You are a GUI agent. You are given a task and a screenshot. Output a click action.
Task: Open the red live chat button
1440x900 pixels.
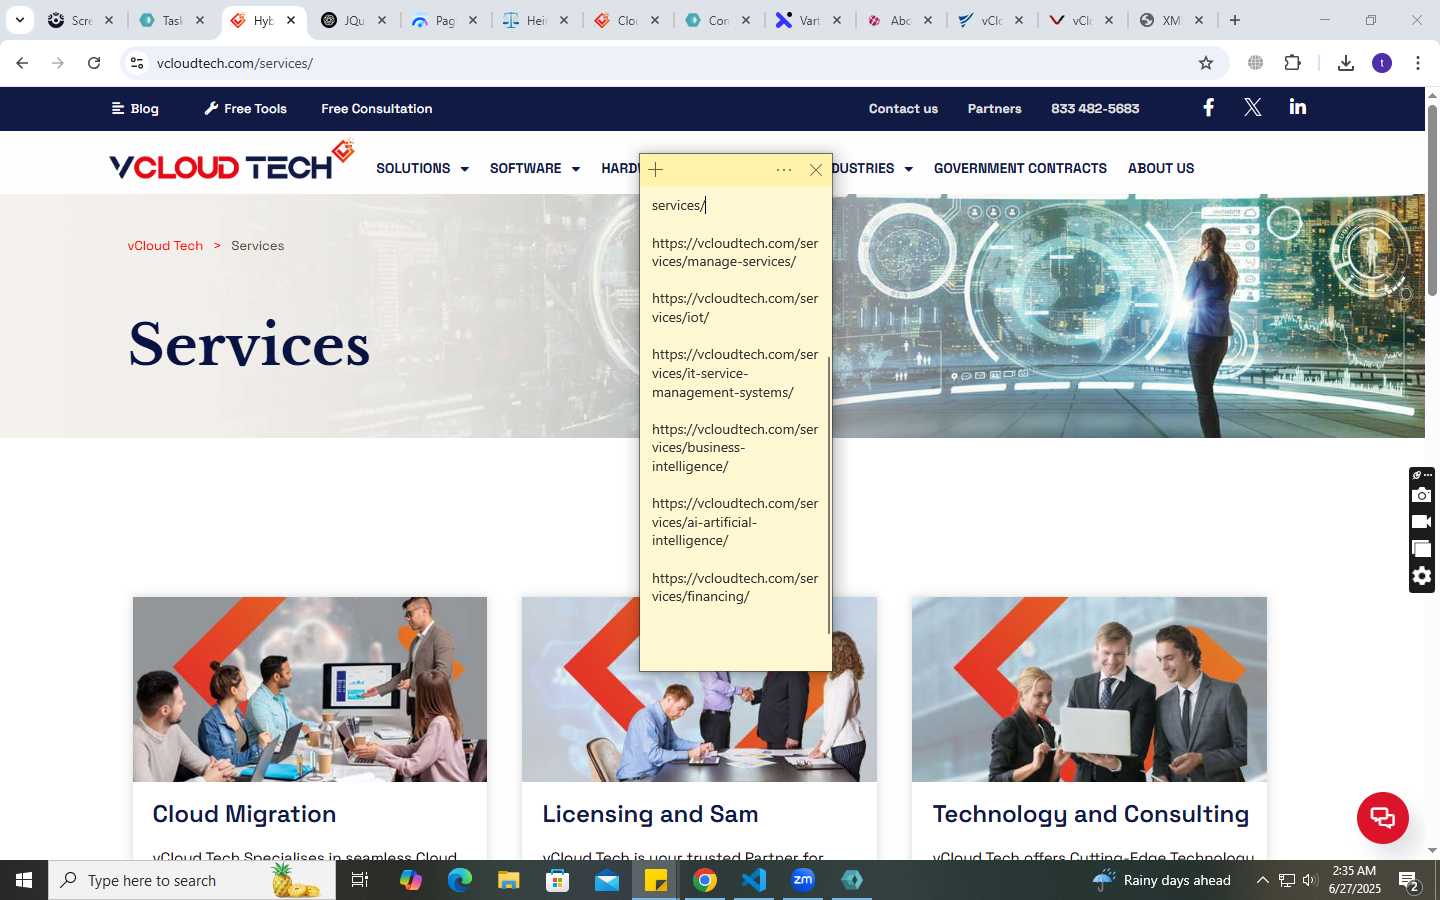tap(1383, 817)
